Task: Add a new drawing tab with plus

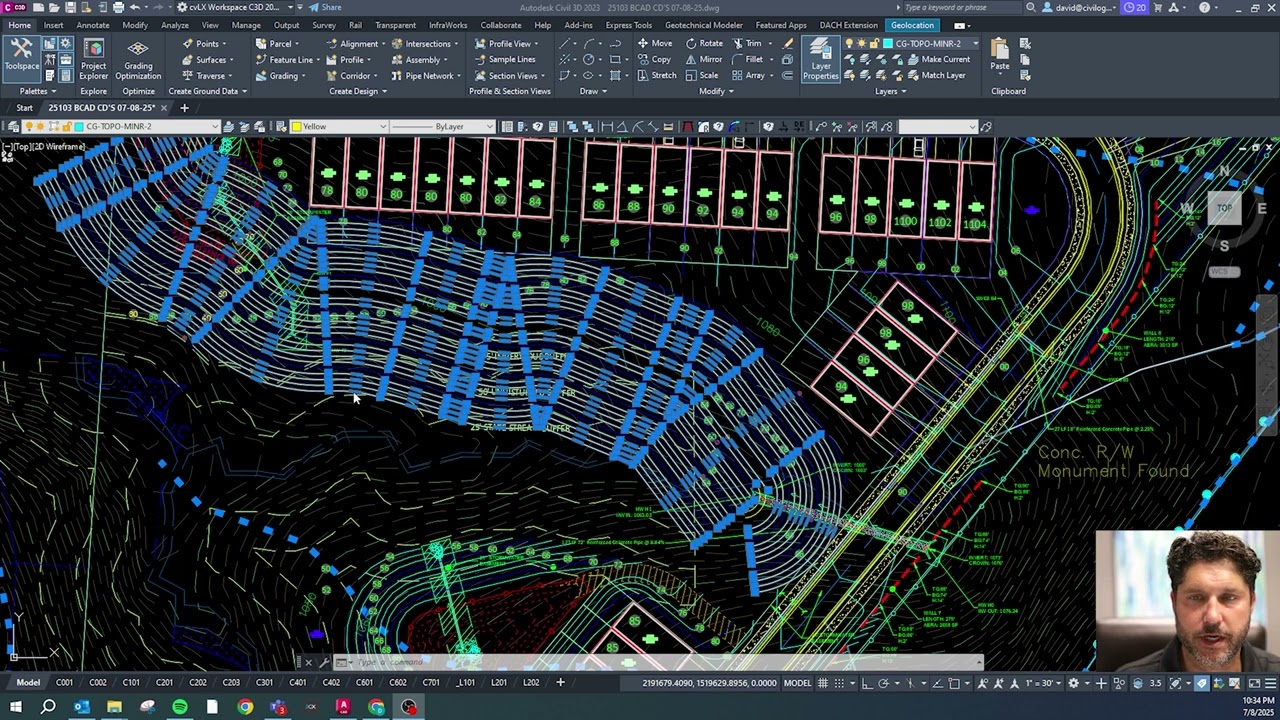Action: click(x=184, y=108)
